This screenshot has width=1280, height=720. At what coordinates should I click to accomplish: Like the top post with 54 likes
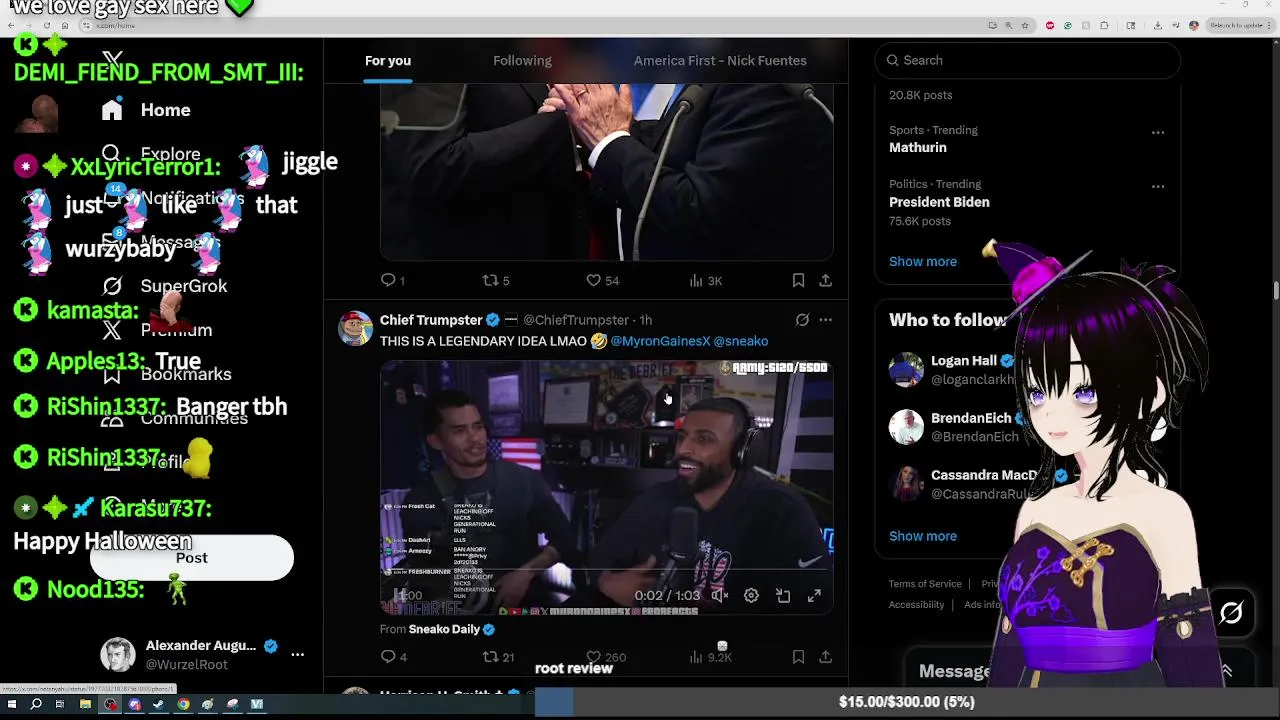click(x=602, y=280)
